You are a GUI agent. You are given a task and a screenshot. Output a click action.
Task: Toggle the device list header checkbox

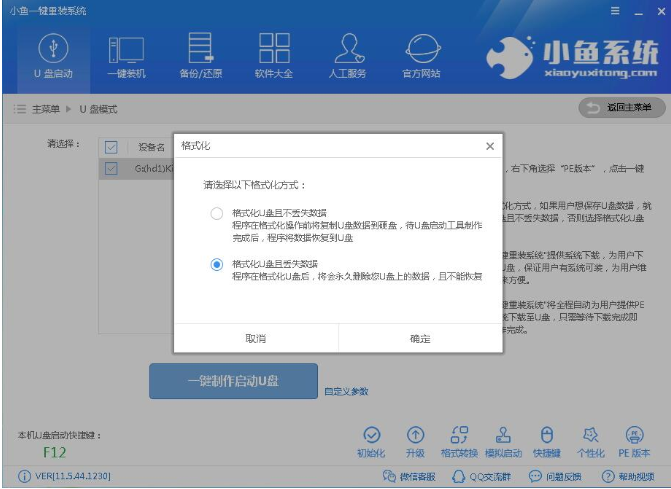pyautogui.click(x=112, y=146)
